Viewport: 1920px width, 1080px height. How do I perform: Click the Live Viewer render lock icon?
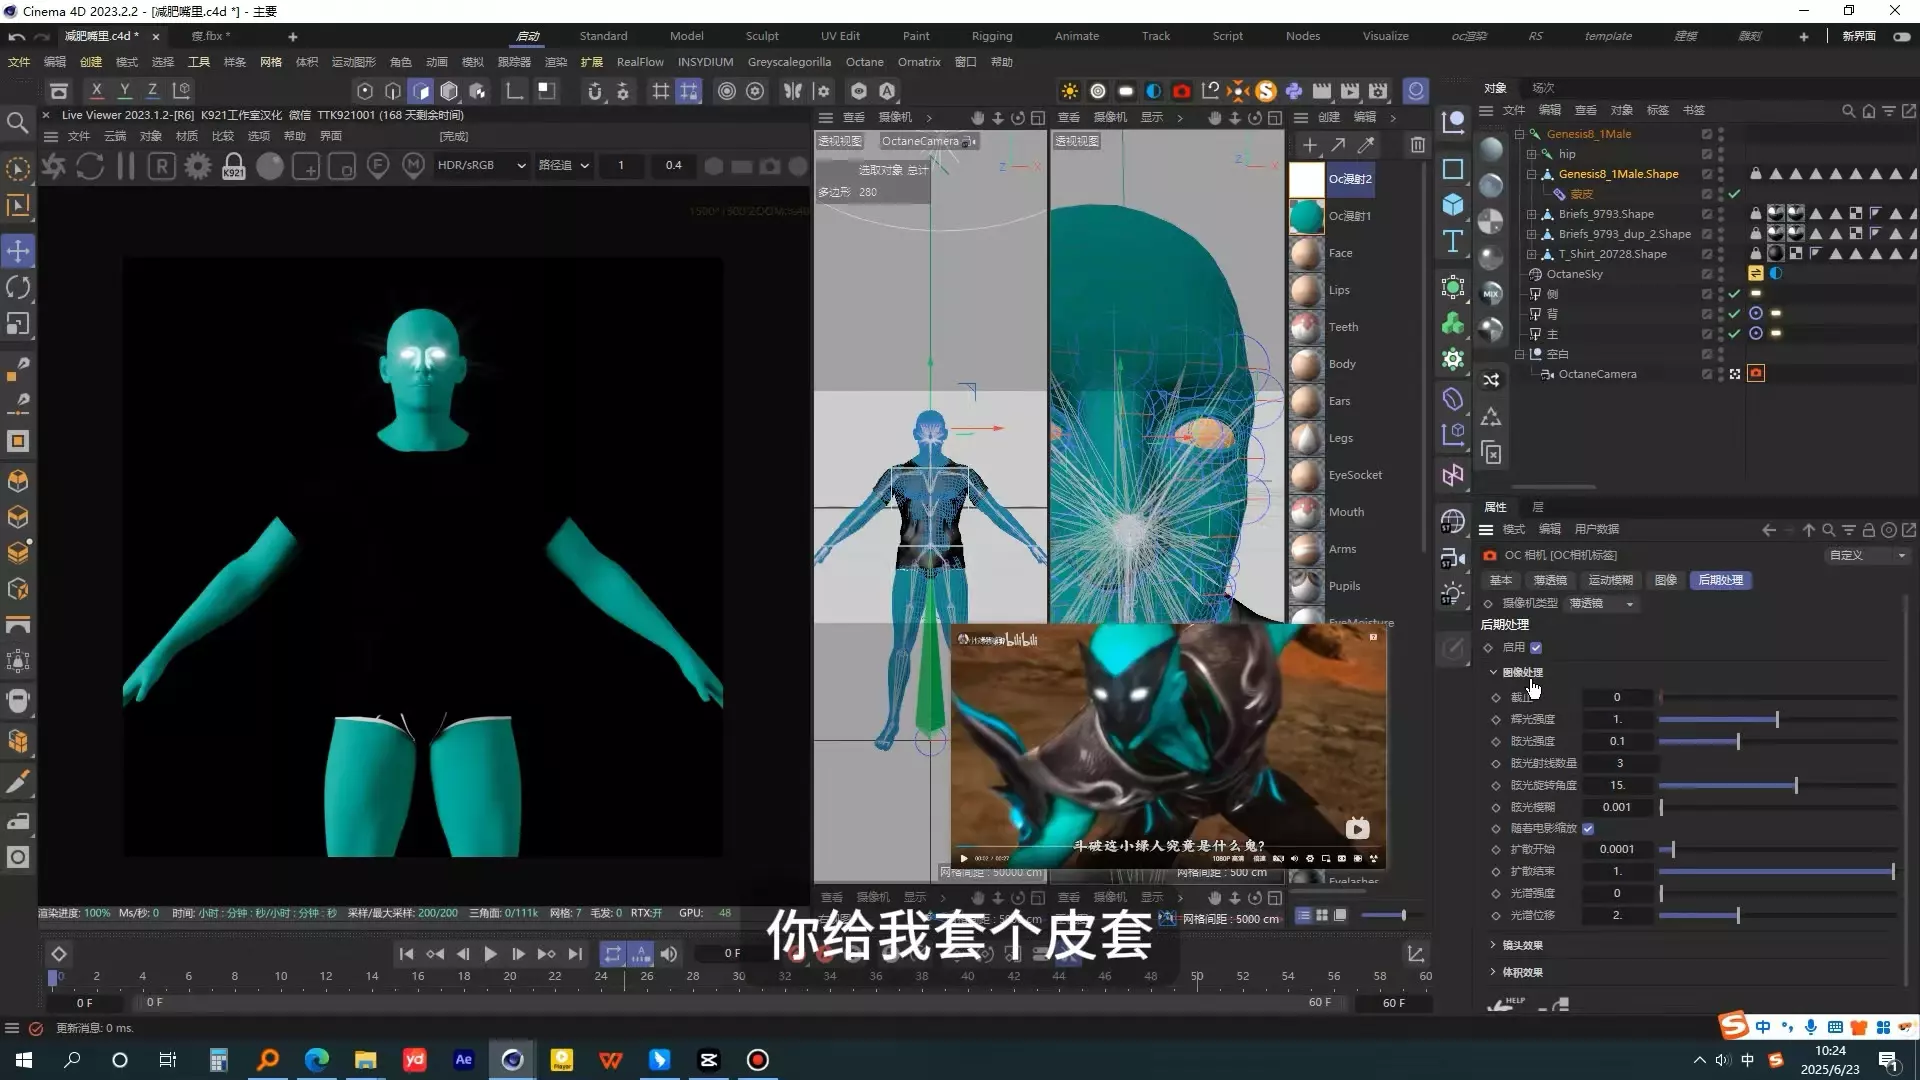(233, 166)
